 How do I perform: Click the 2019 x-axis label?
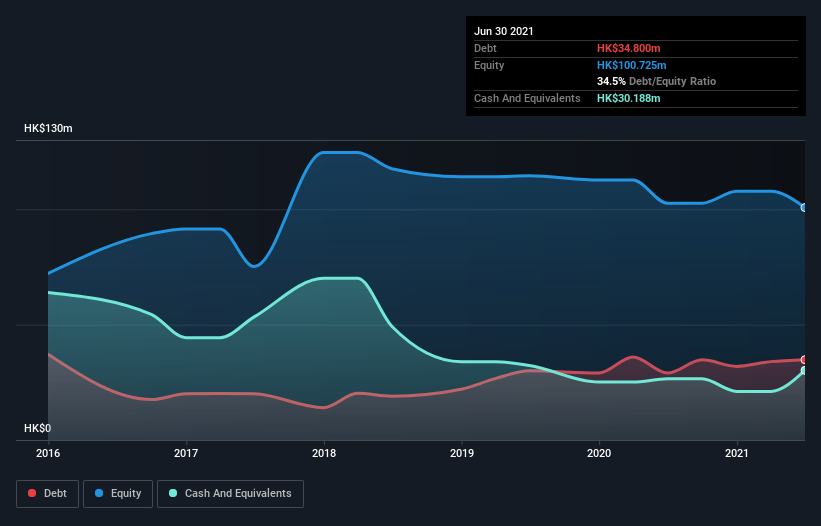pos(462,453)
